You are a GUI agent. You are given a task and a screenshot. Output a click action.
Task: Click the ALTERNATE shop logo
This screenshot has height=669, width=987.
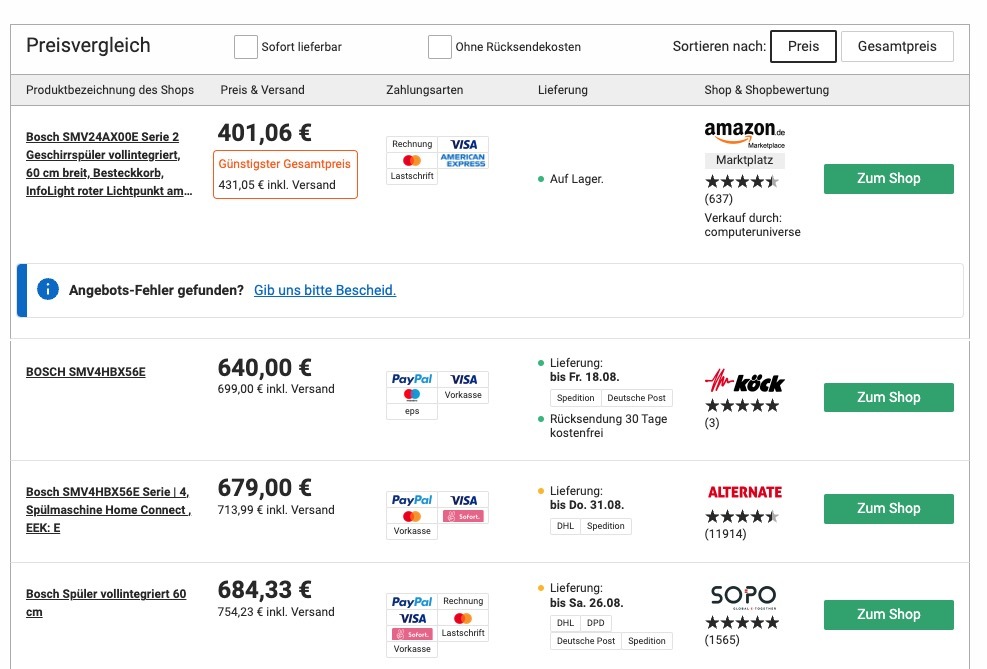744,492
